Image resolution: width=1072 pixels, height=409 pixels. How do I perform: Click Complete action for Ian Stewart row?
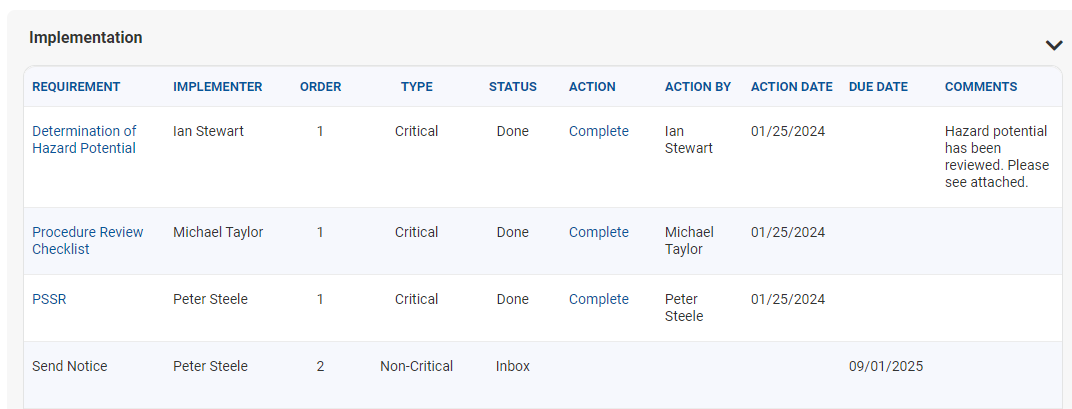click(x=598, y=131)
